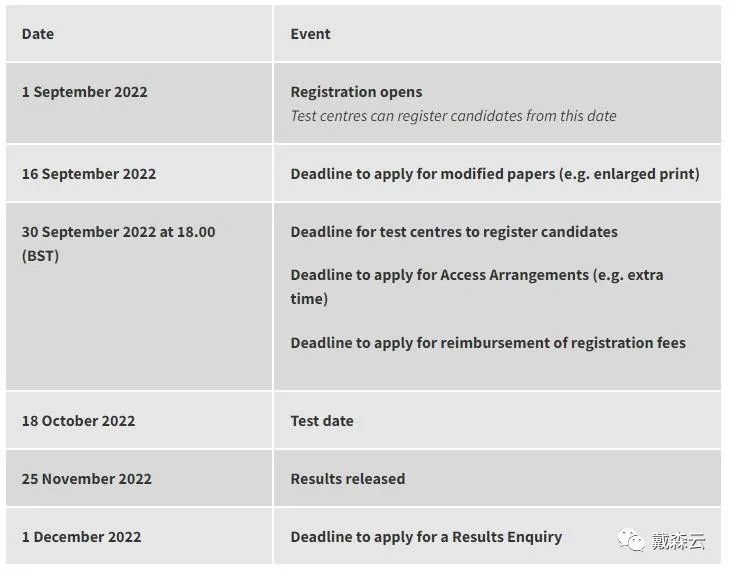Click deadline for test centres to register

[454, 232]
